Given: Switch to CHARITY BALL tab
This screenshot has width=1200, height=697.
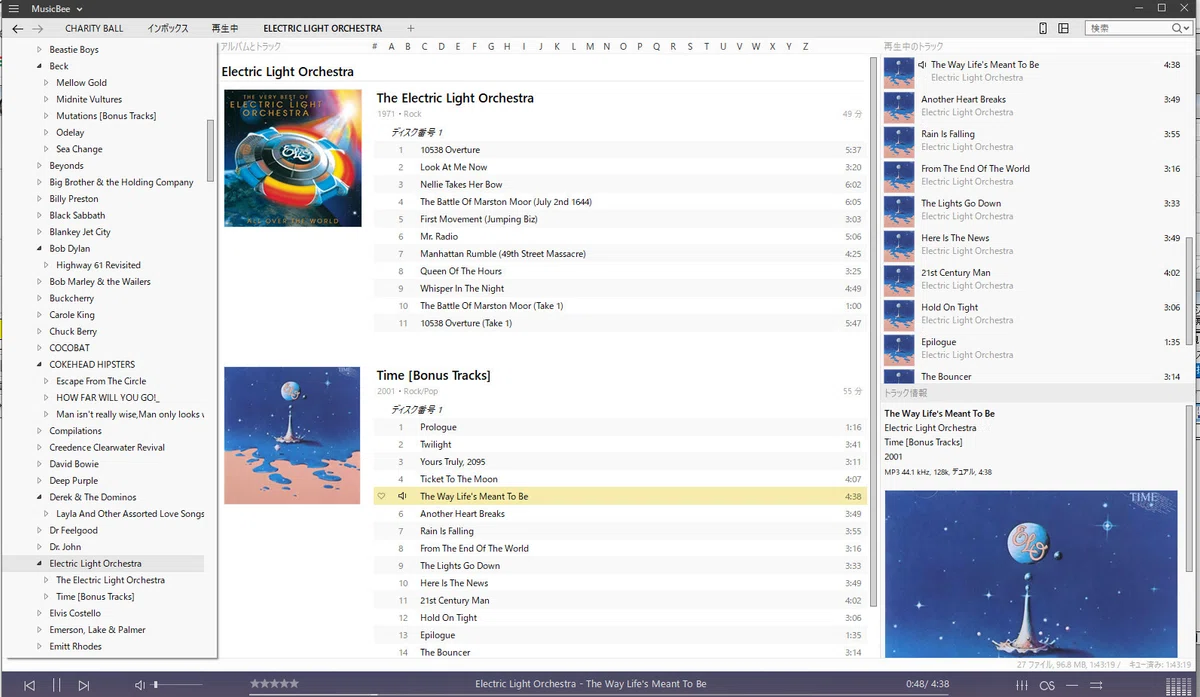Looking at the screenshot, I should pyautogui.click(x=94, y=29).
